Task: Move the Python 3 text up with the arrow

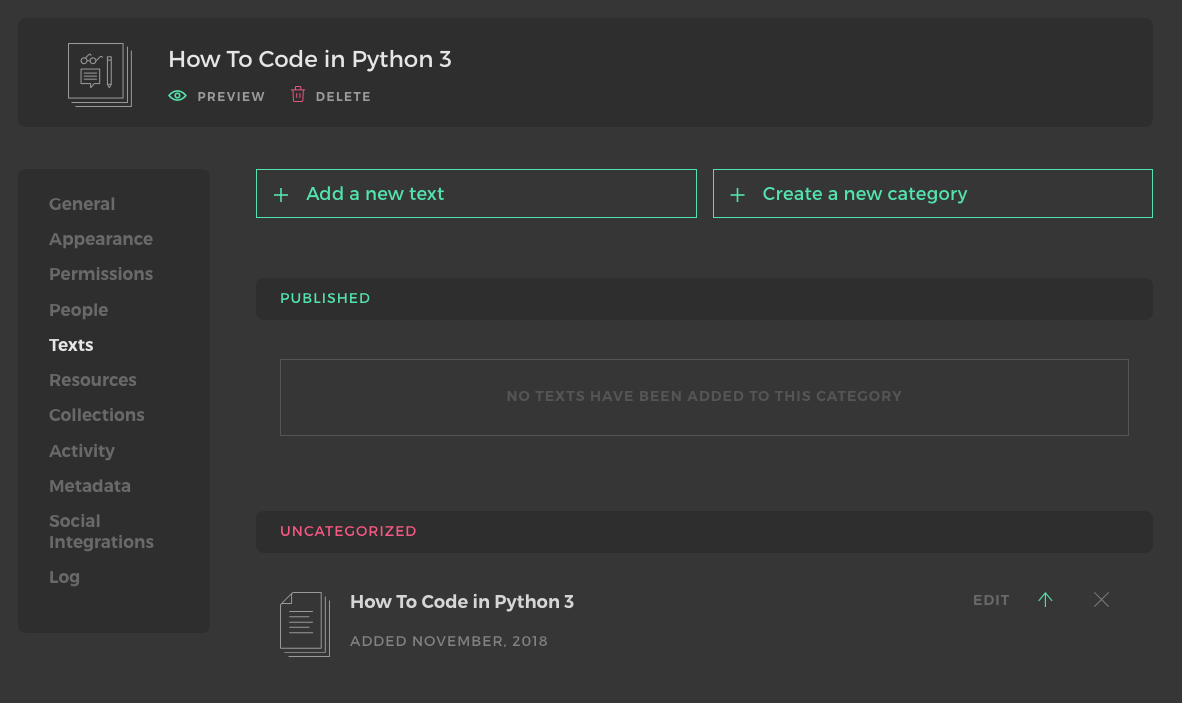Action: pos(1045,600)
